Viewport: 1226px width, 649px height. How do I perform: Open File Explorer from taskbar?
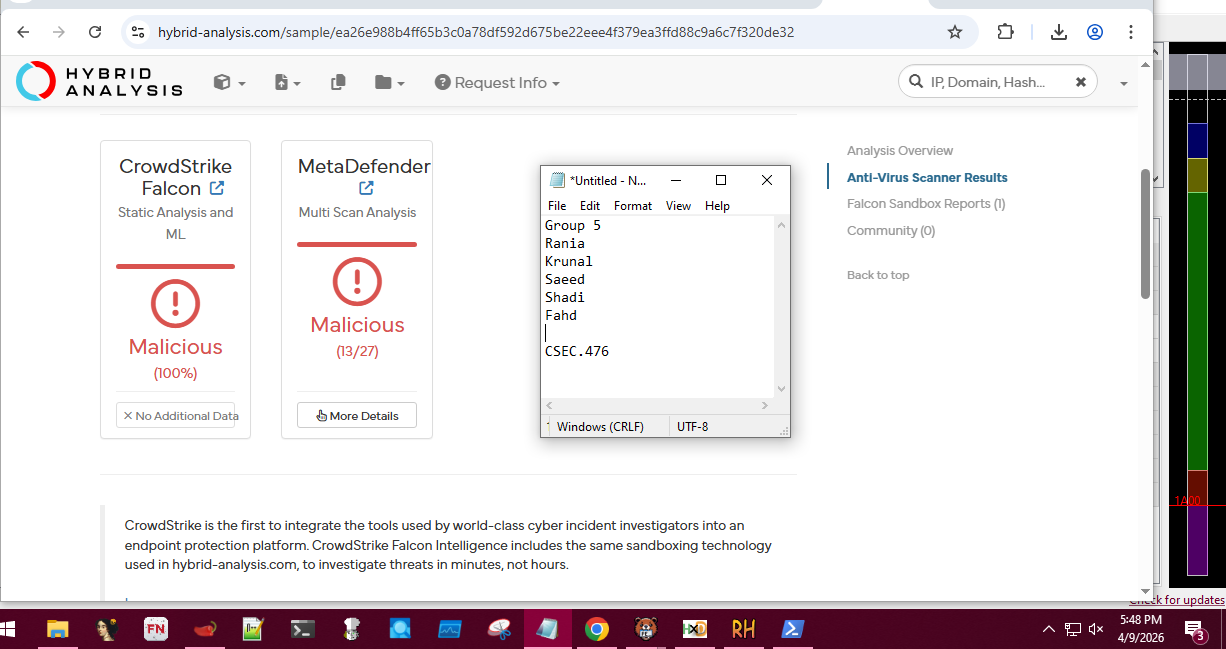coord(58,629)
